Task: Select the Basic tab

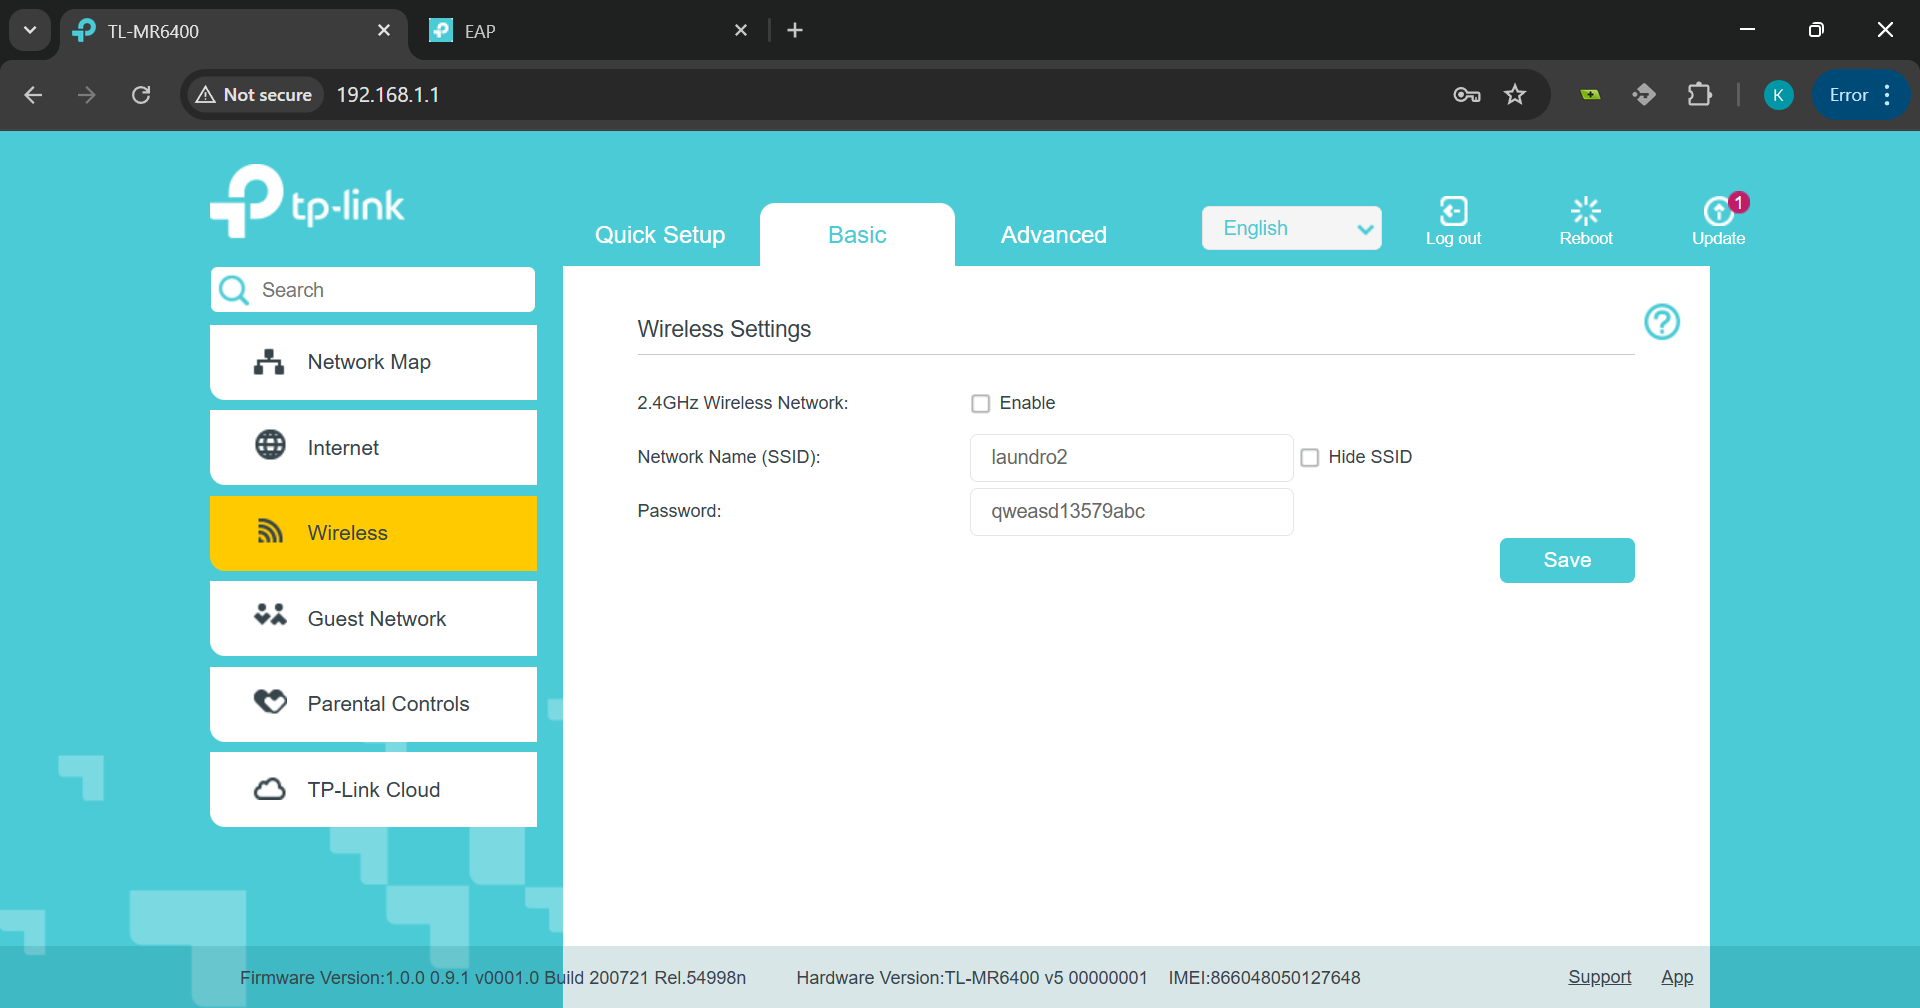Action: 857,235
